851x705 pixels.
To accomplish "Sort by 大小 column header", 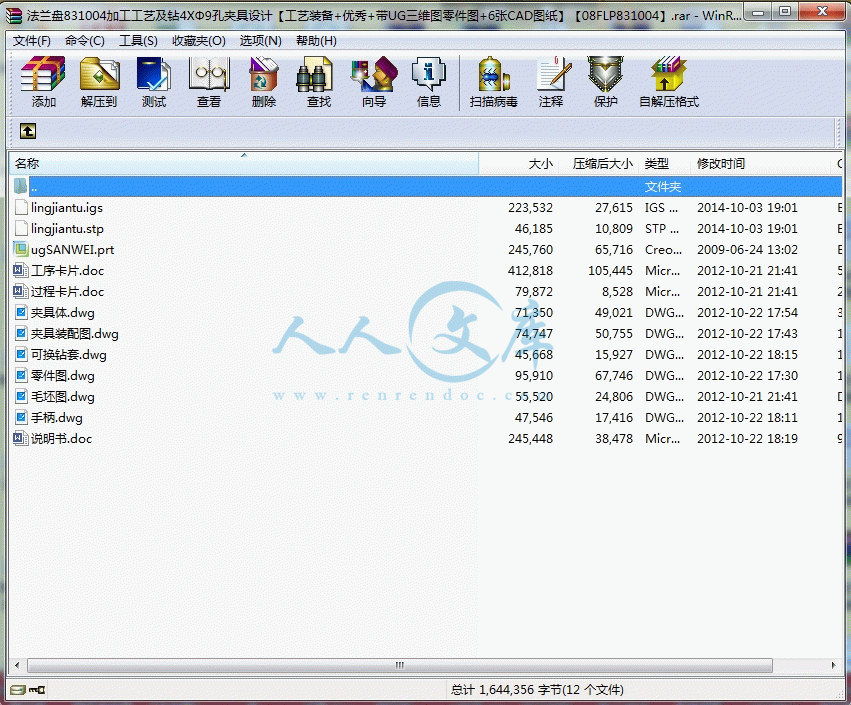I will [x=518, y=163].
